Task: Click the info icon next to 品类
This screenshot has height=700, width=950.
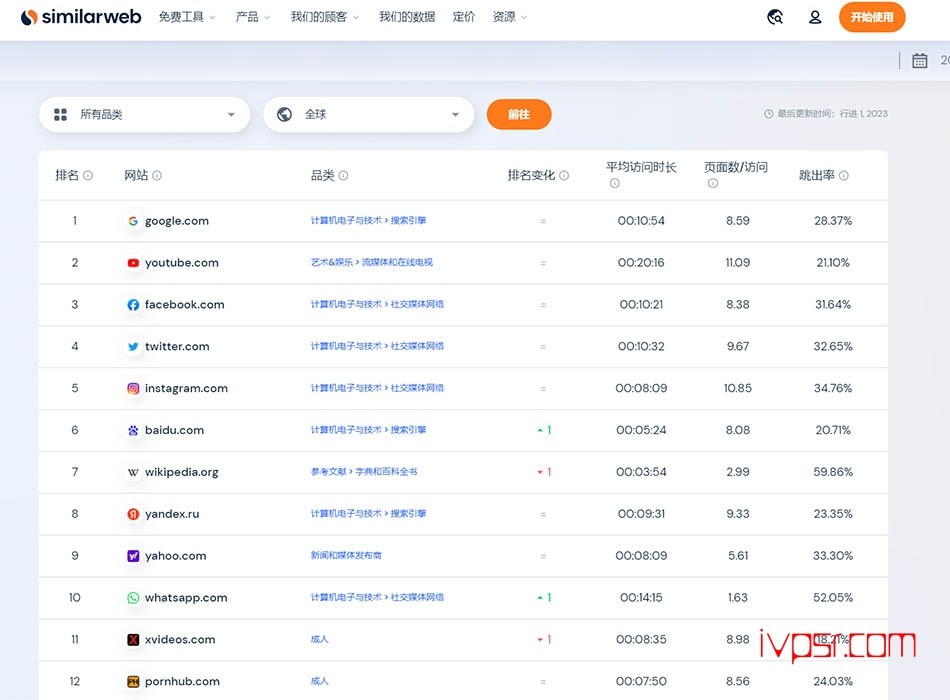Action: point(344,175)
